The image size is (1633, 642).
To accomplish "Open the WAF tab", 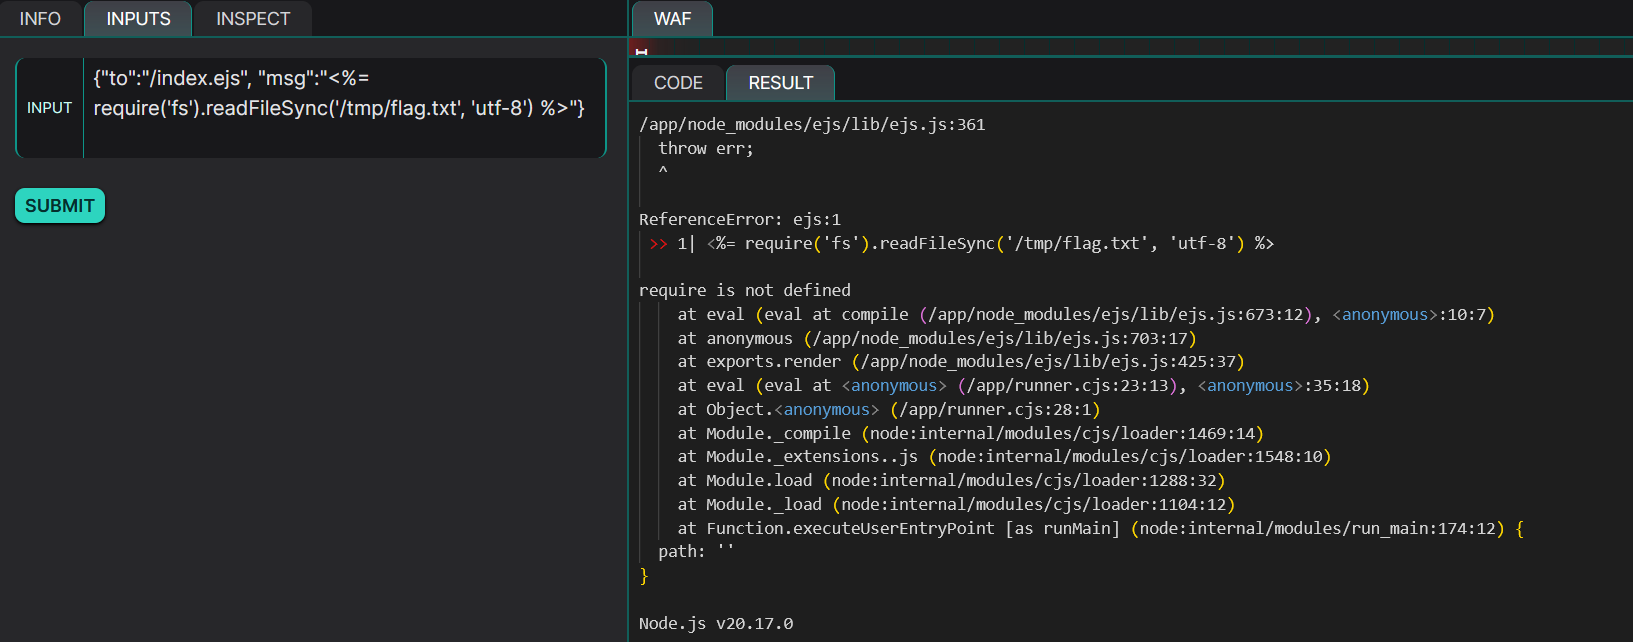I will (x=672, y=19).
